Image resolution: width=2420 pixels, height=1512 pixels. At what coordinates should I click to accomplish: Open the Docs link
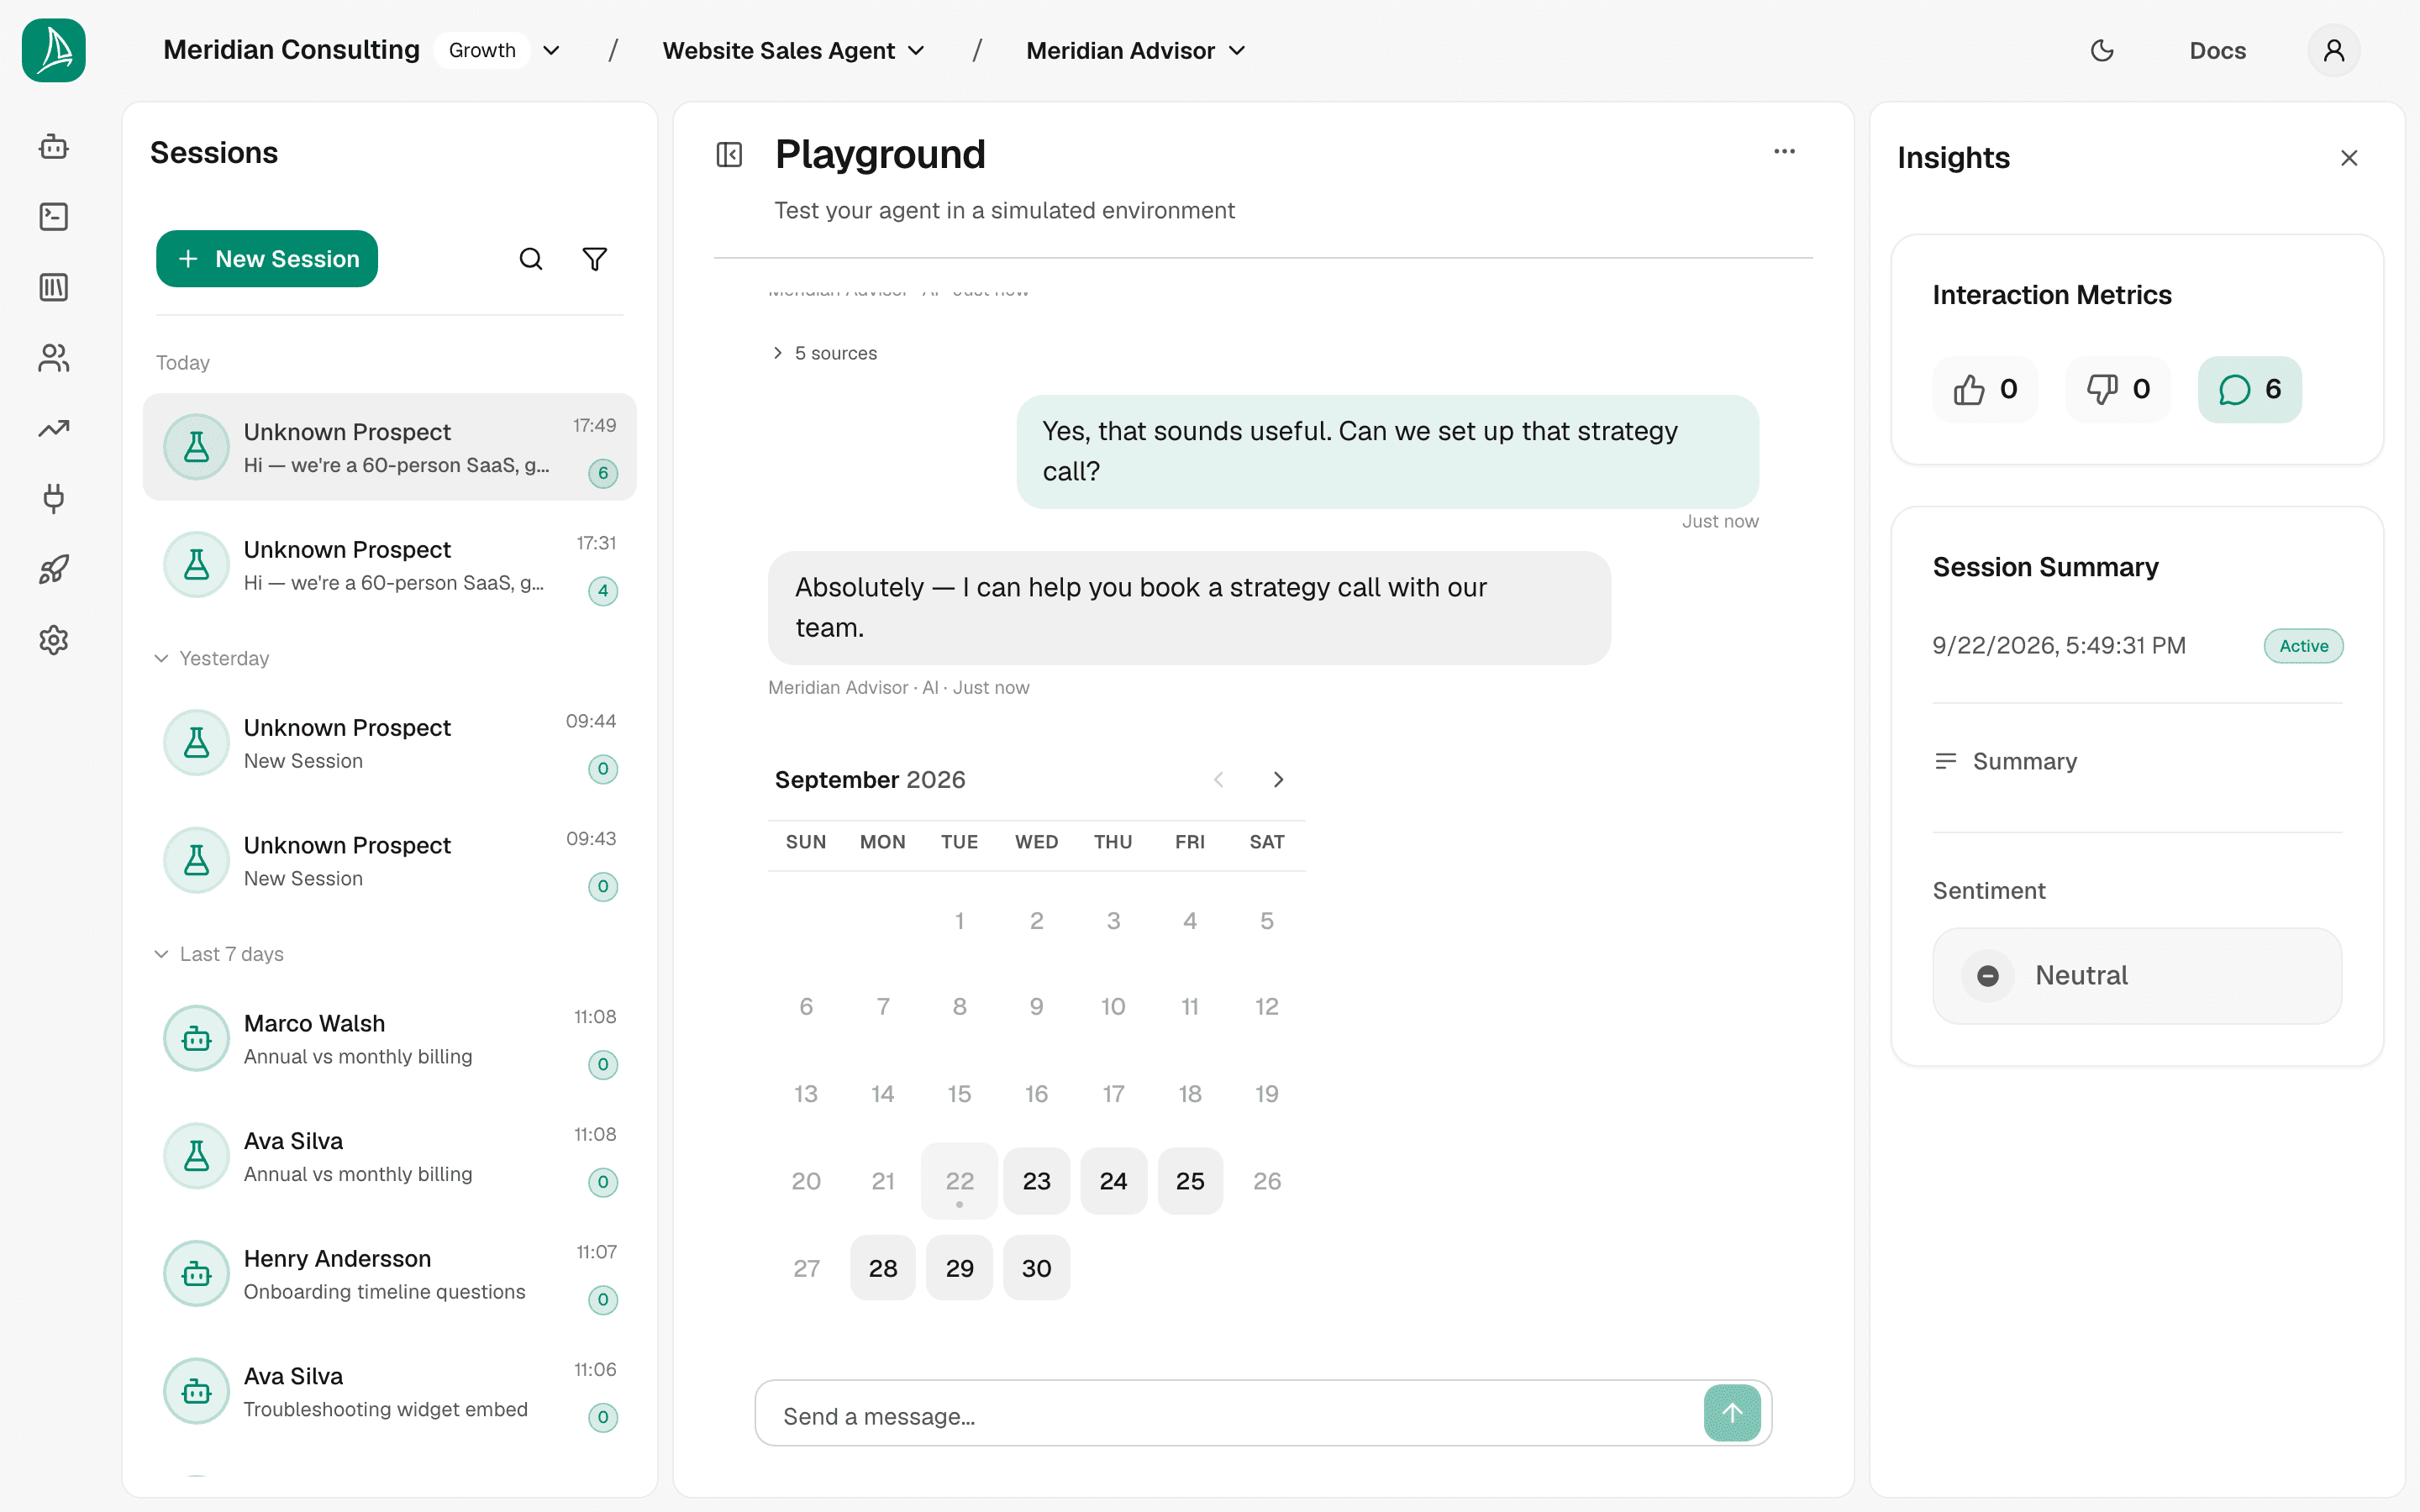(x=2217, y=50)
